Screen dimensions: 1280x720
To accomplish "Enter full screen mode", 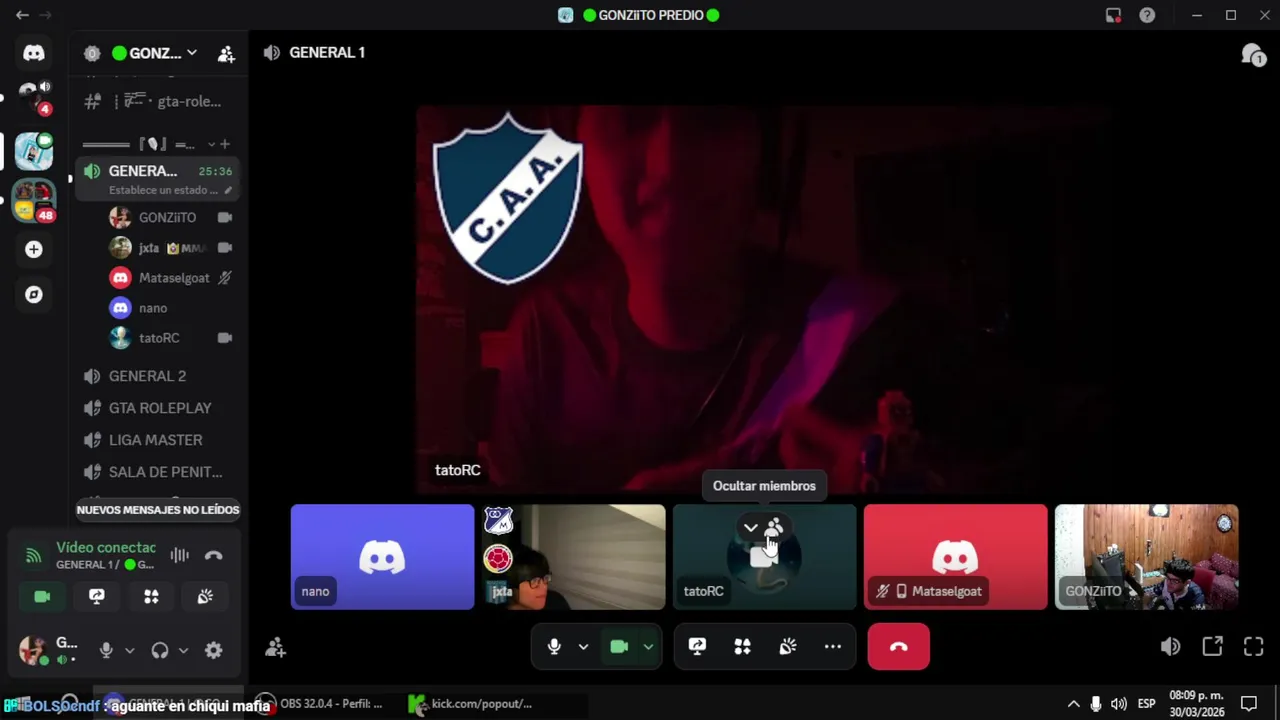I will [x=1254, y=647].
